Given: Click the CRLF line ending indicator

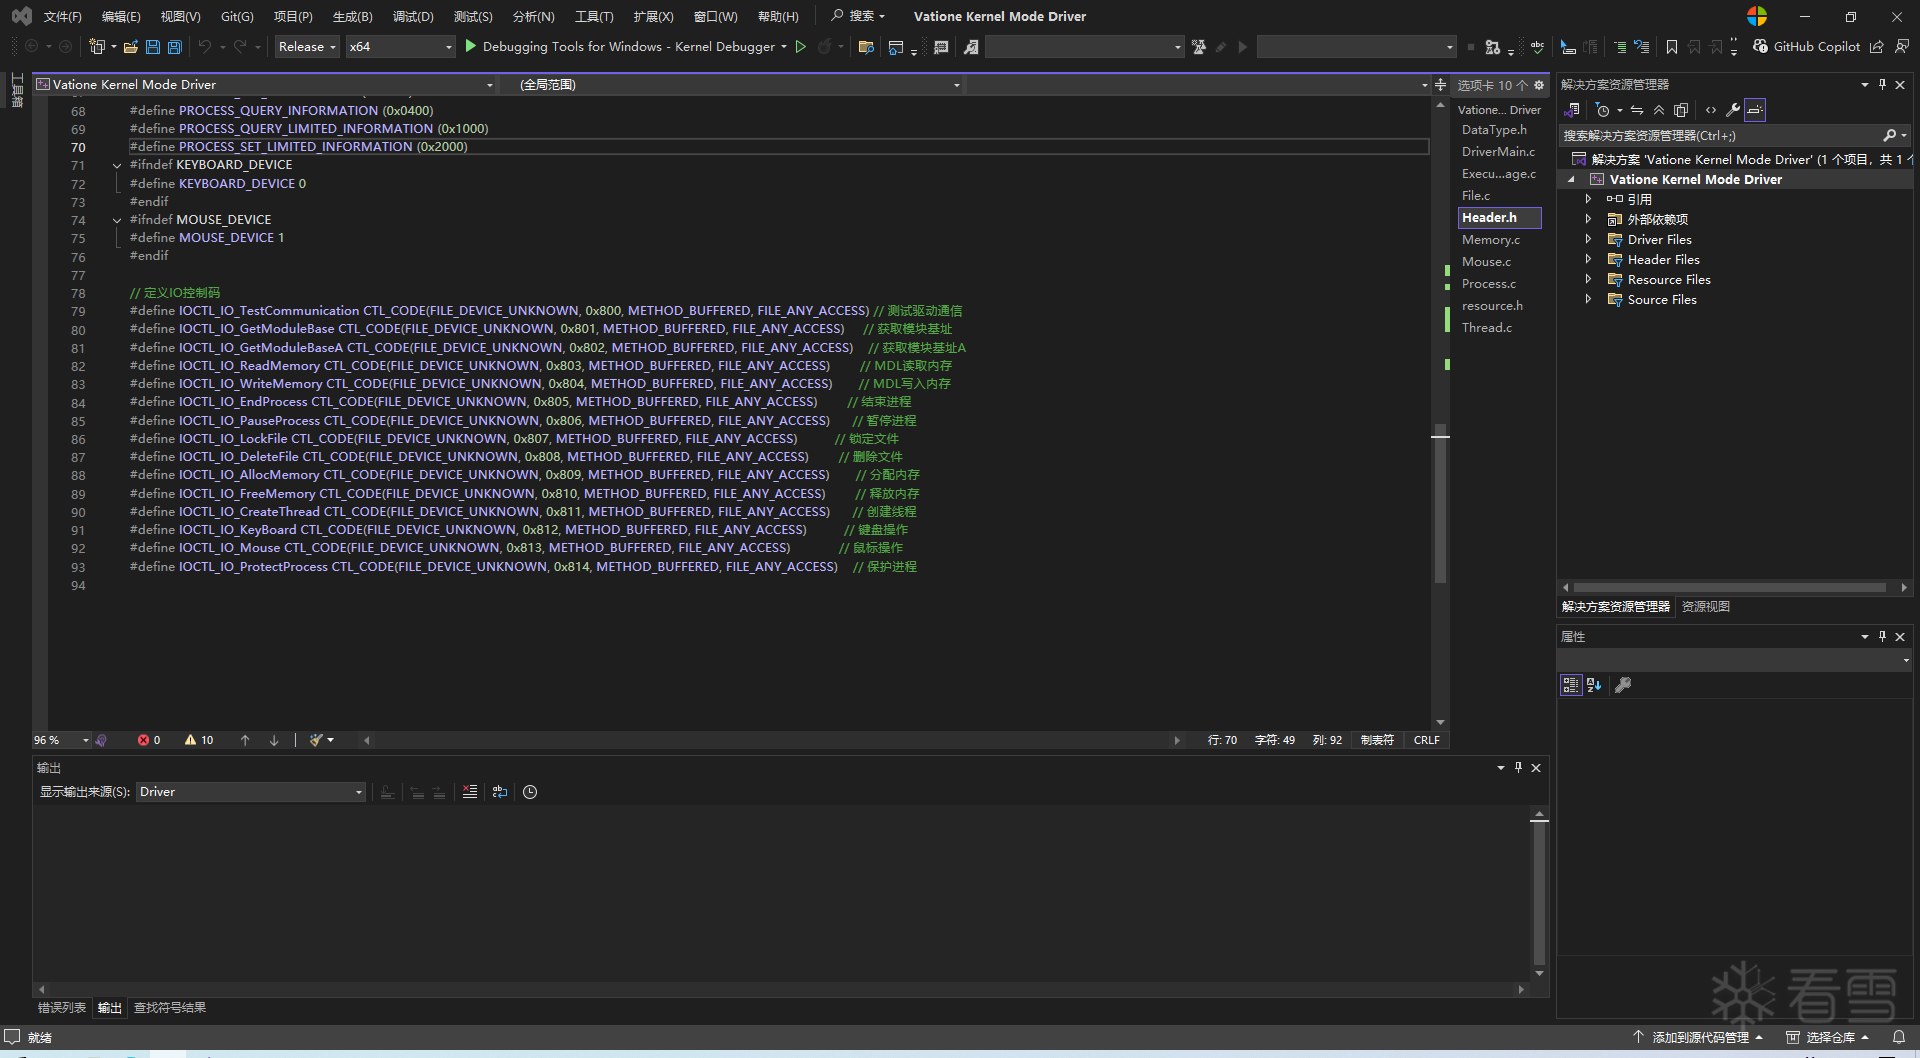Looking at the screenshot, I should coord(1427,740).
